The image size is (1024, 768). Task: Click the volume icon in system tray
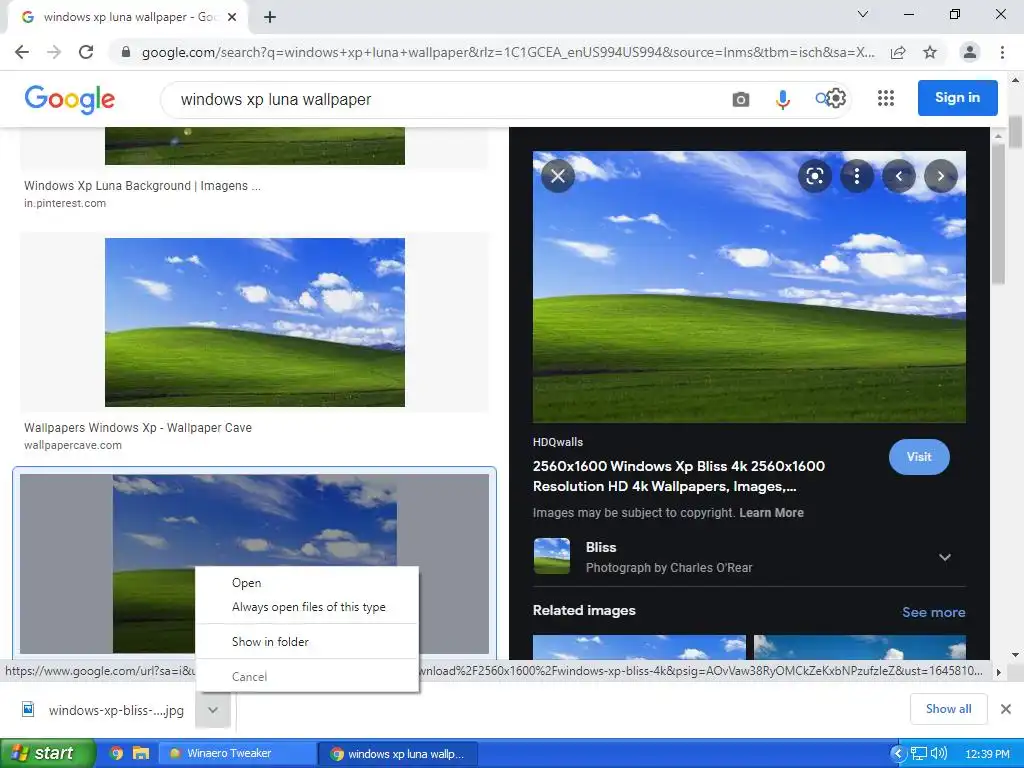(x=938, y=753)
